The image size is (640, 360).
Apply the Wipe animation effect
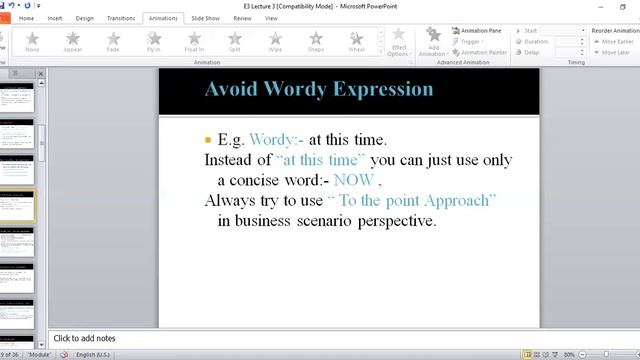tap(275, 42)
